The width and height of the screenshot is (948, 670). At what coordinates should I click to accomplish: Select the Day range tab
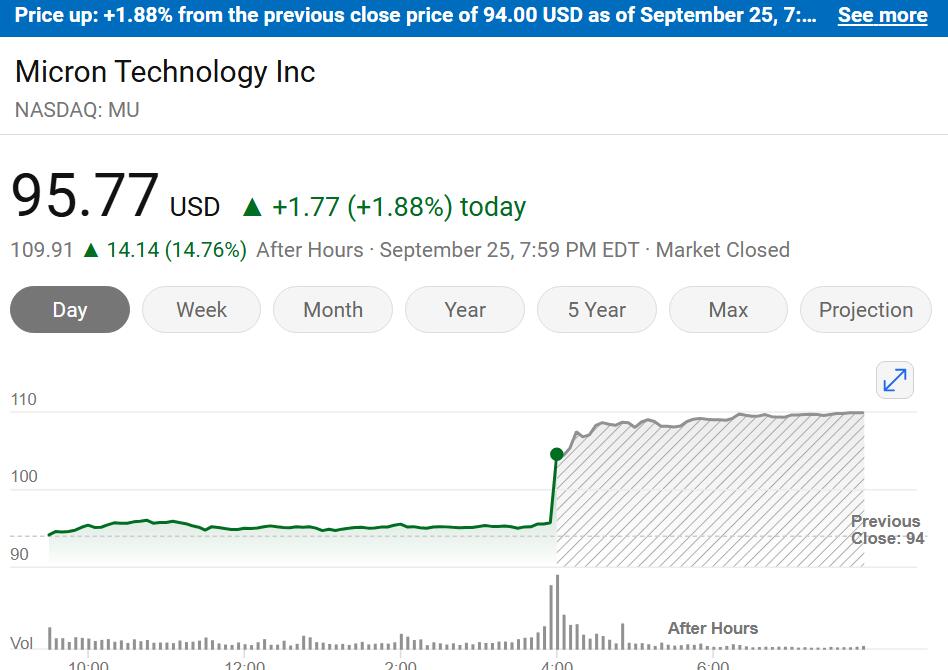coord(70,310)
